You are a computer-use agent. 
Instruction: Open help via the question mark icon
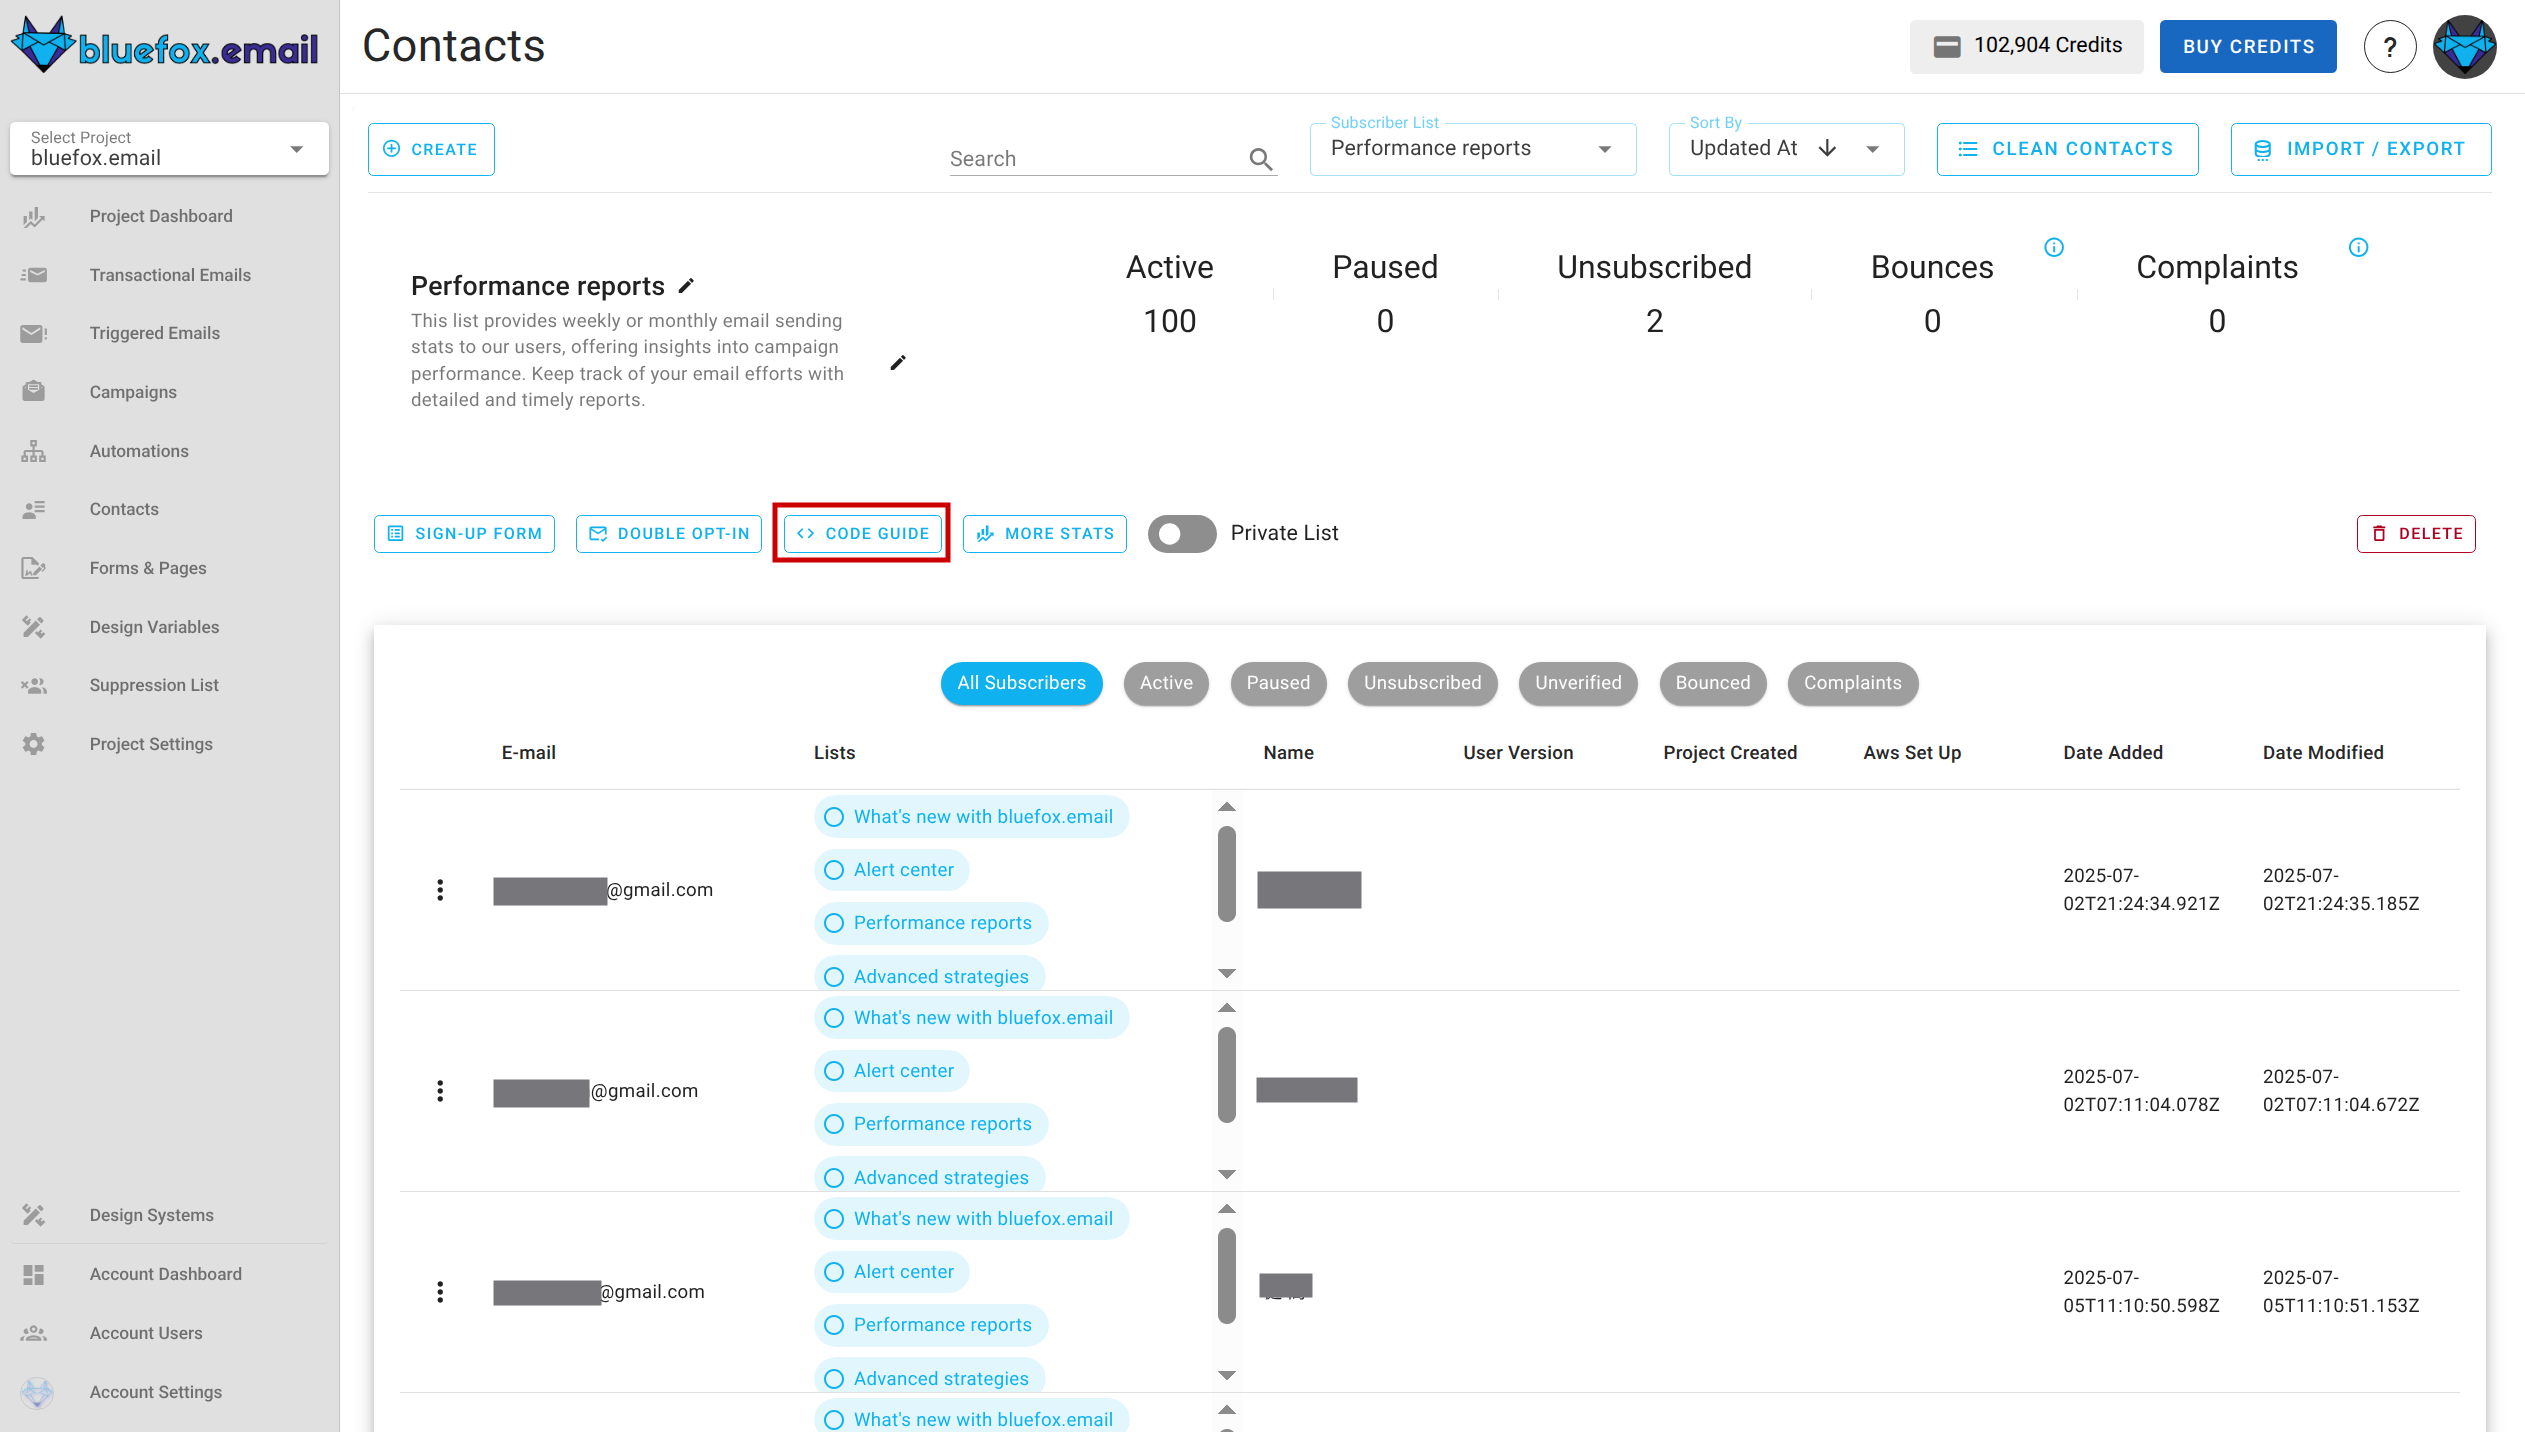pos(2391,46)
